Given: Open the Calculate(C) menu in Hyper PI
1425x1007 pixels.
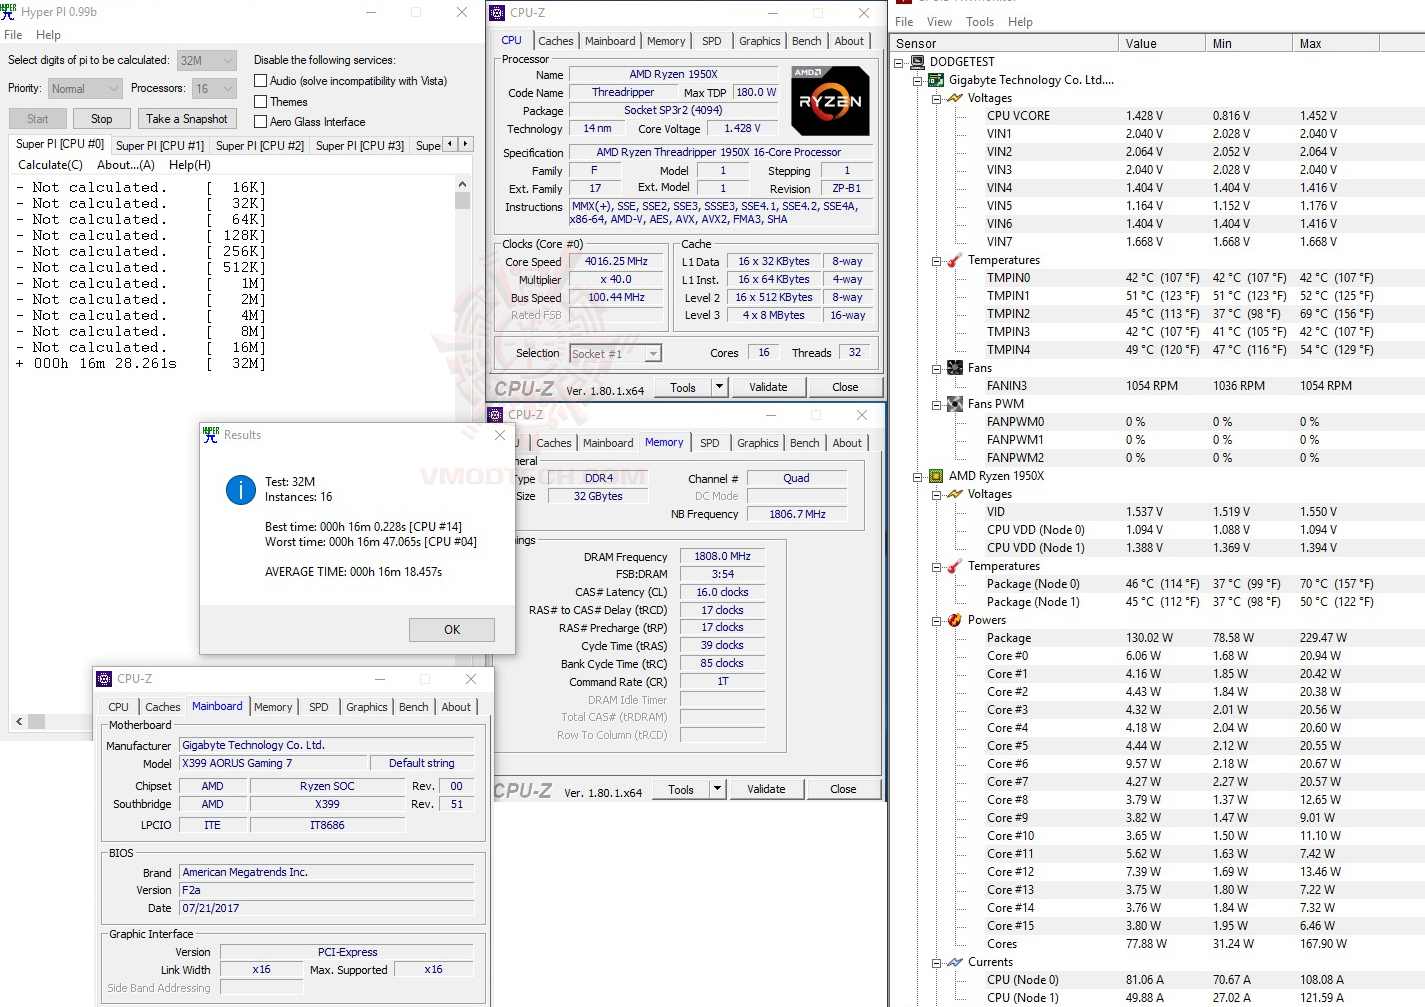Looking at the screenshot, I should (50, 165).
